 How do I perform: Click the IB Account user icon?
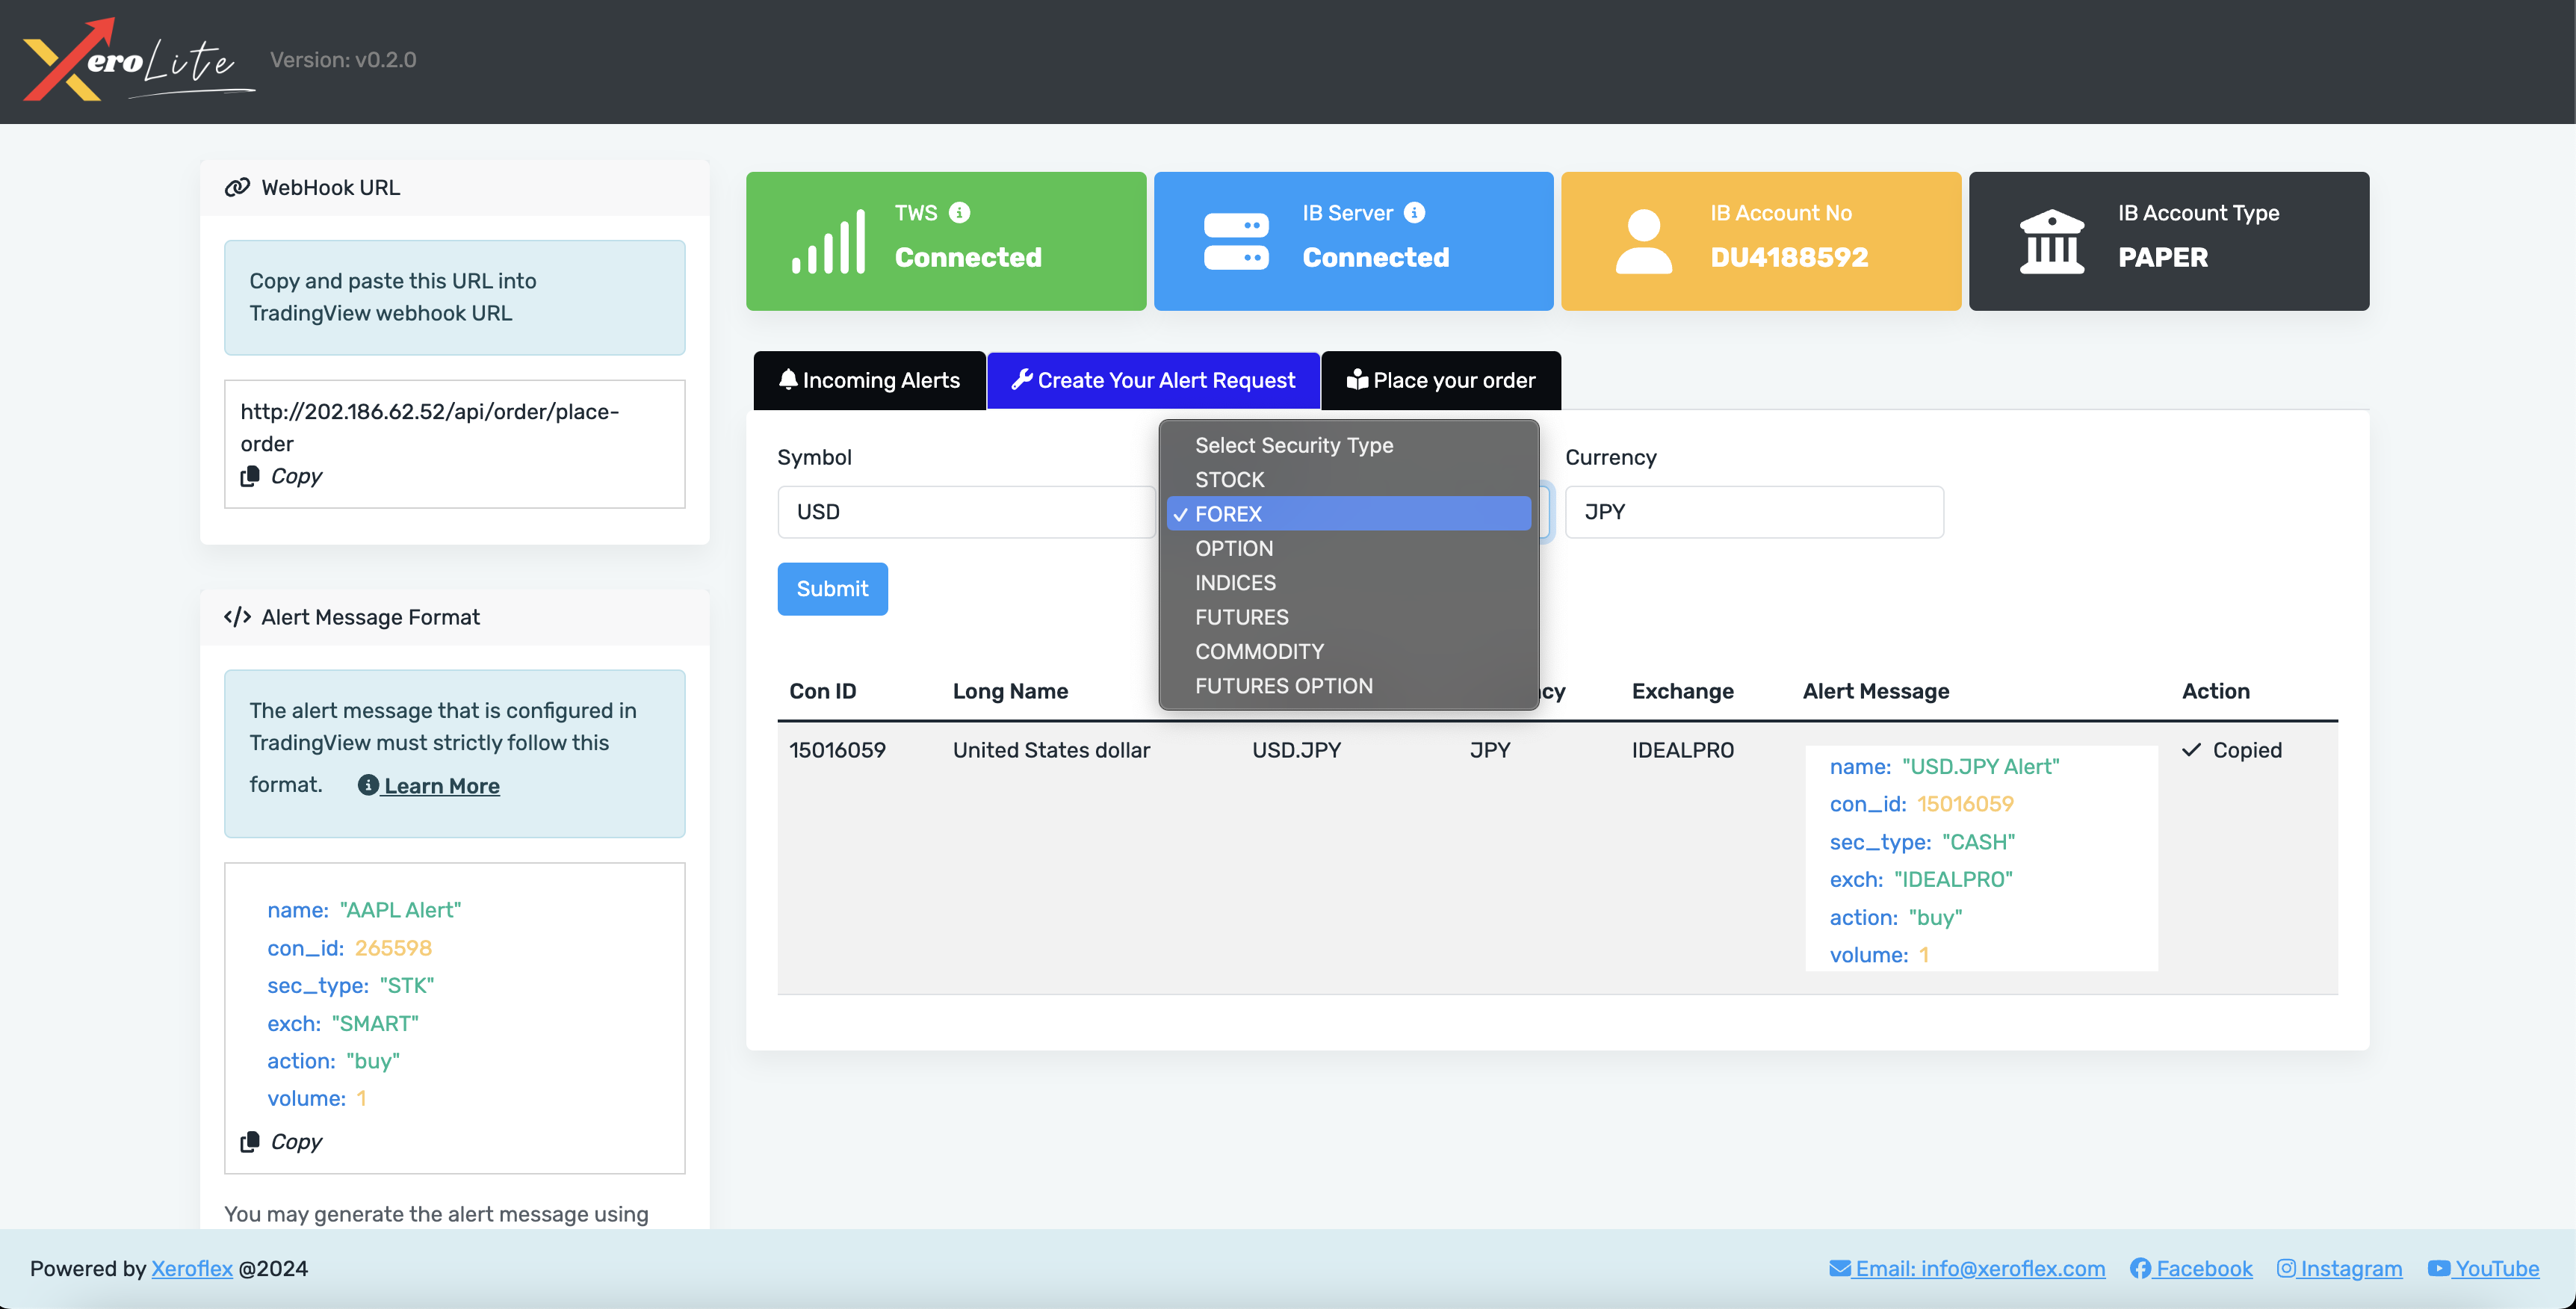1643,241
